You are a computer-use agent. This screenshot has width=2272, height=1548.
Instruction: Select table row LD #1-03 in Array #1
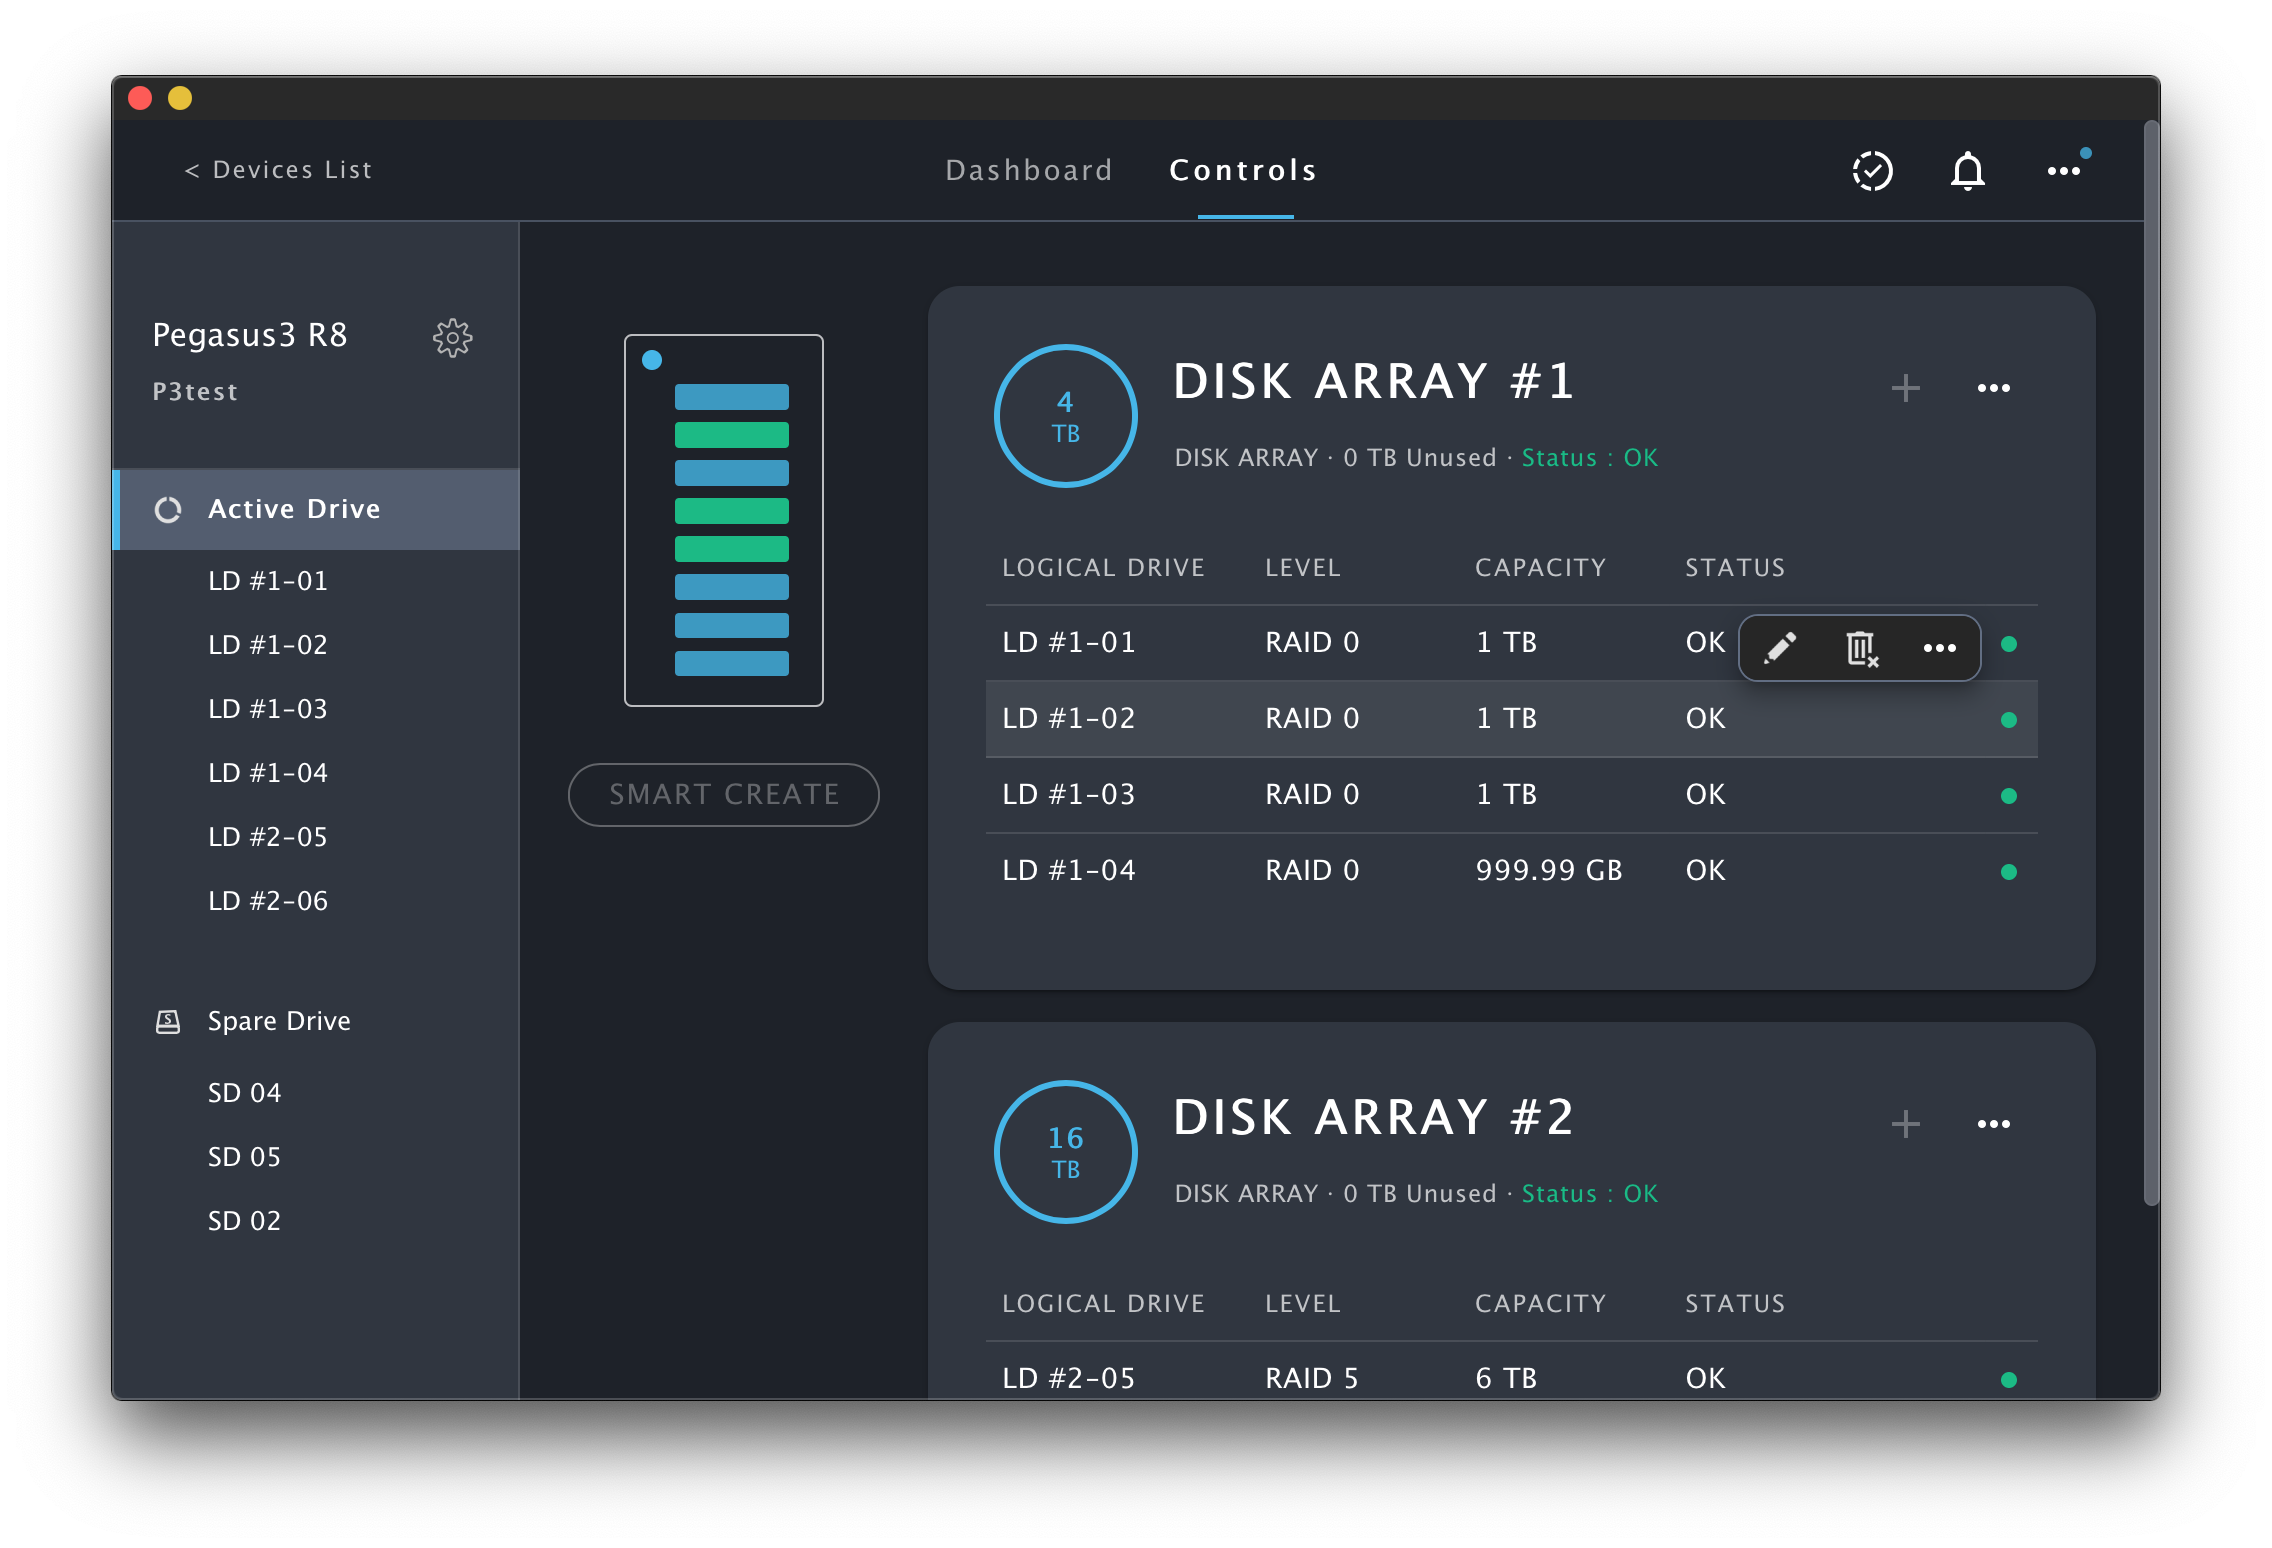pos(1511,795)
